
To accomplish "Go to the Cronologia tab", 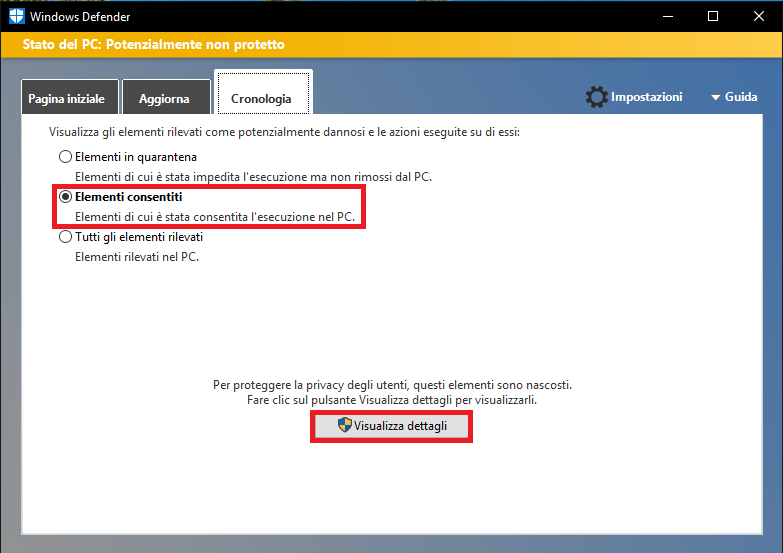I will coord(261,99).
